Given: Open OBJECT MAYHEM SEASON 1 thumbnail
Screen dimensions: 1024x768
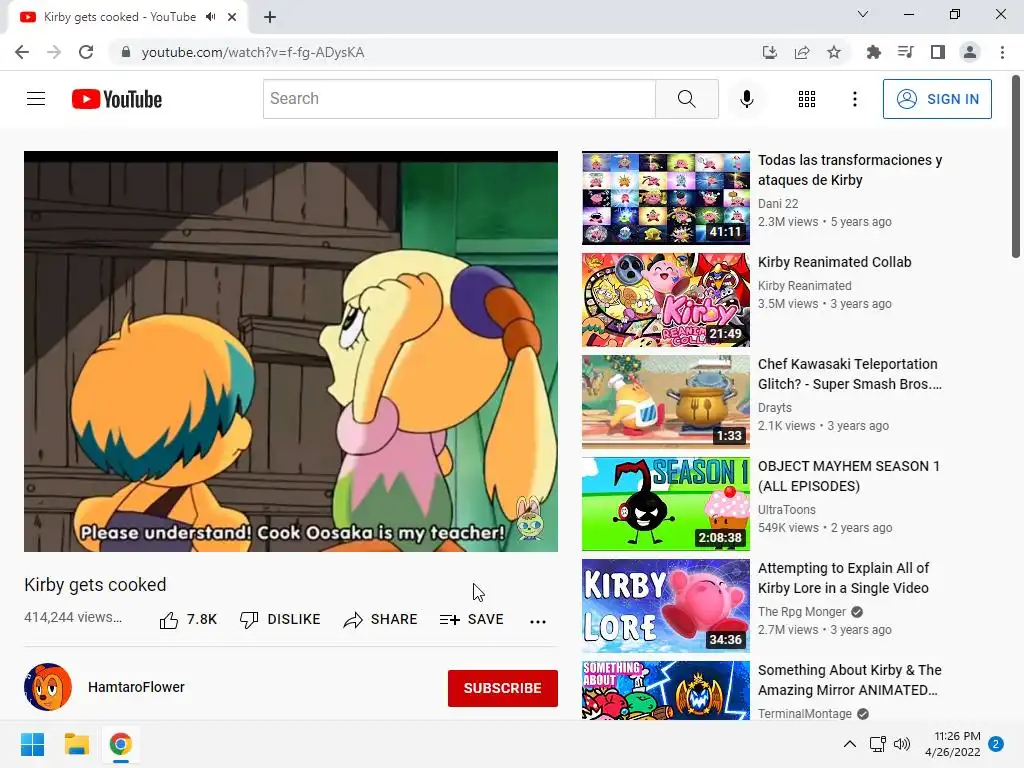Looking at the screenshot, I should (x=665, y=504).
